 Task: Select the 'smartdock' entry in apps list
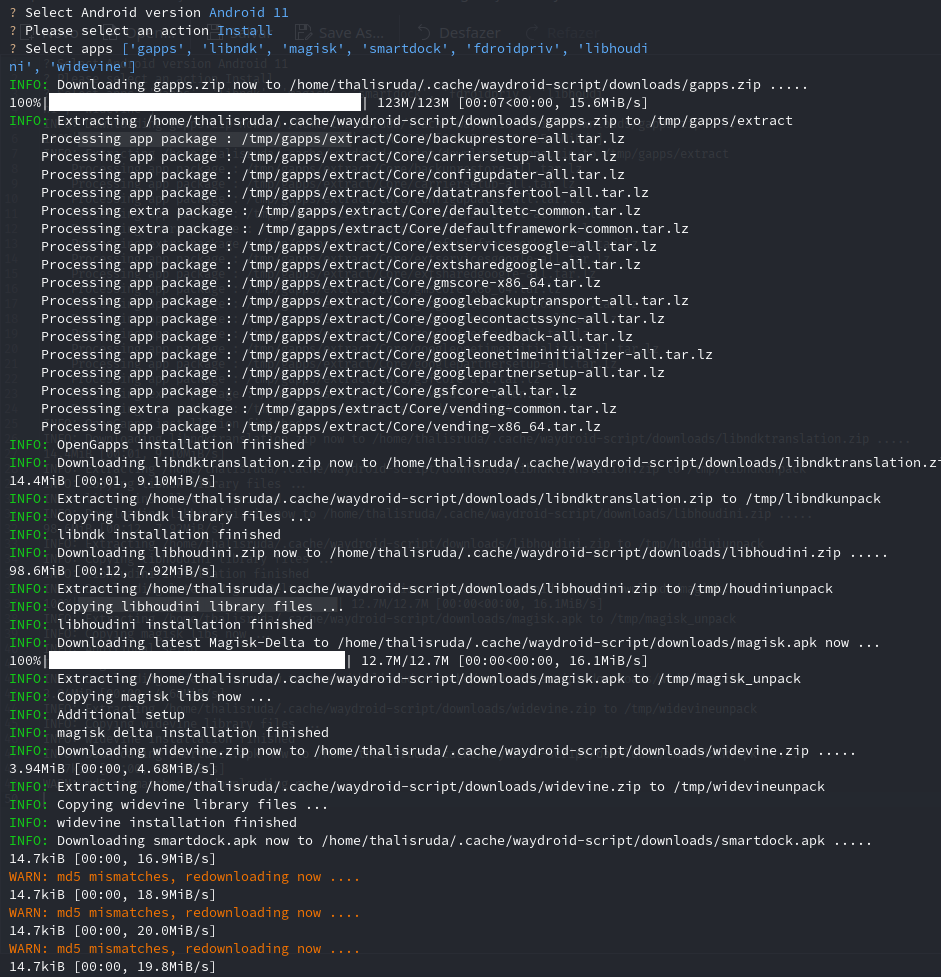[x=404, y=49]
